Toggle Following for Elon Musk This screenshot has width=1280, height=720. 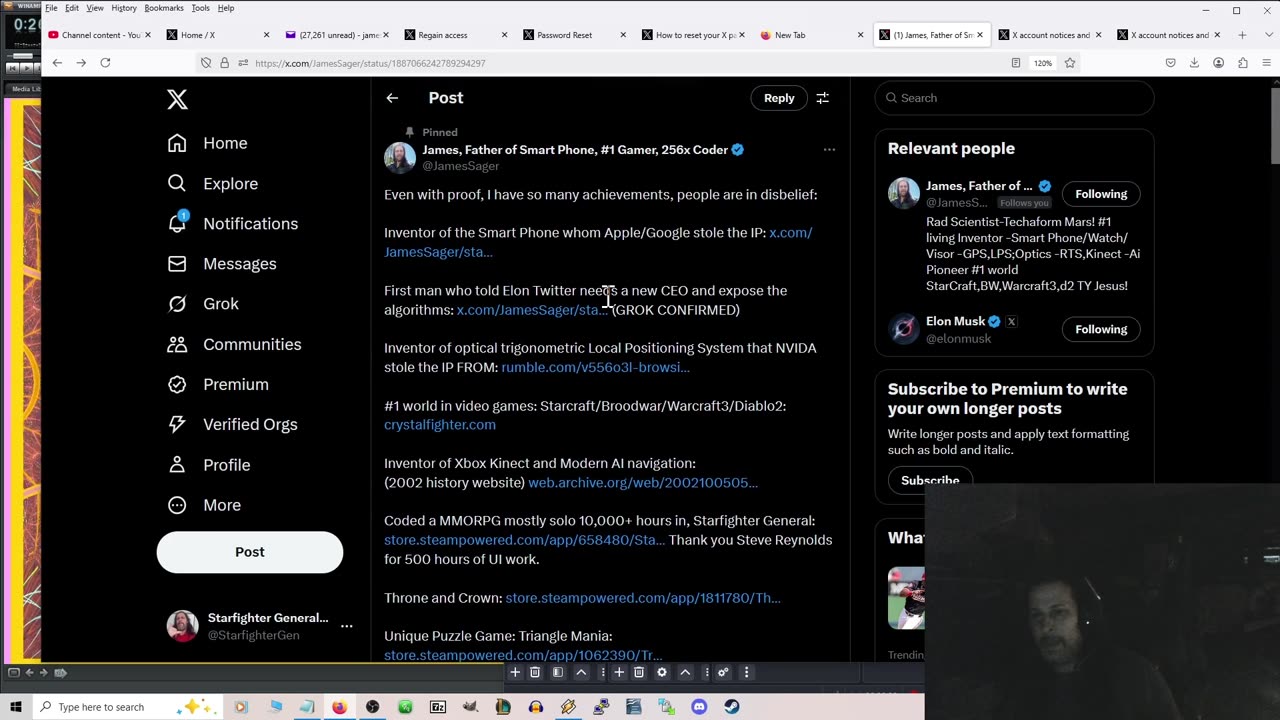[1101, 329]
